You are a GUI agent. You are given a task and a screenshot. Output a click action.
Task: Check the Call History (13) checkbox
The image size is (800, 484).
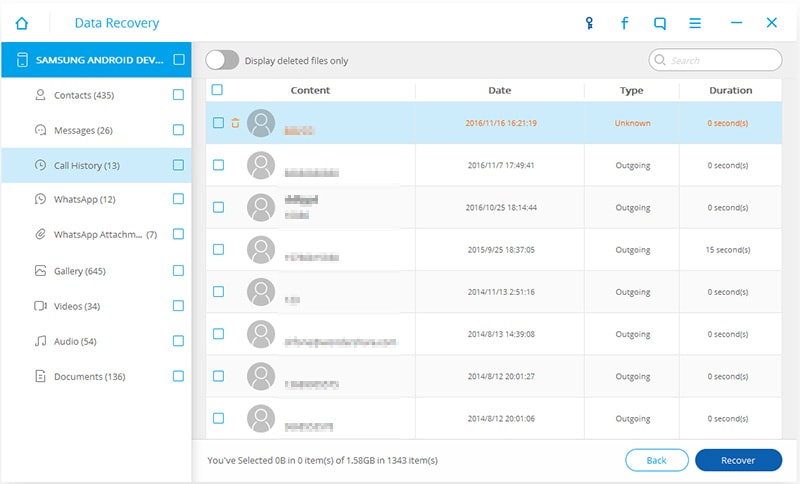click(x=178, y=165)
